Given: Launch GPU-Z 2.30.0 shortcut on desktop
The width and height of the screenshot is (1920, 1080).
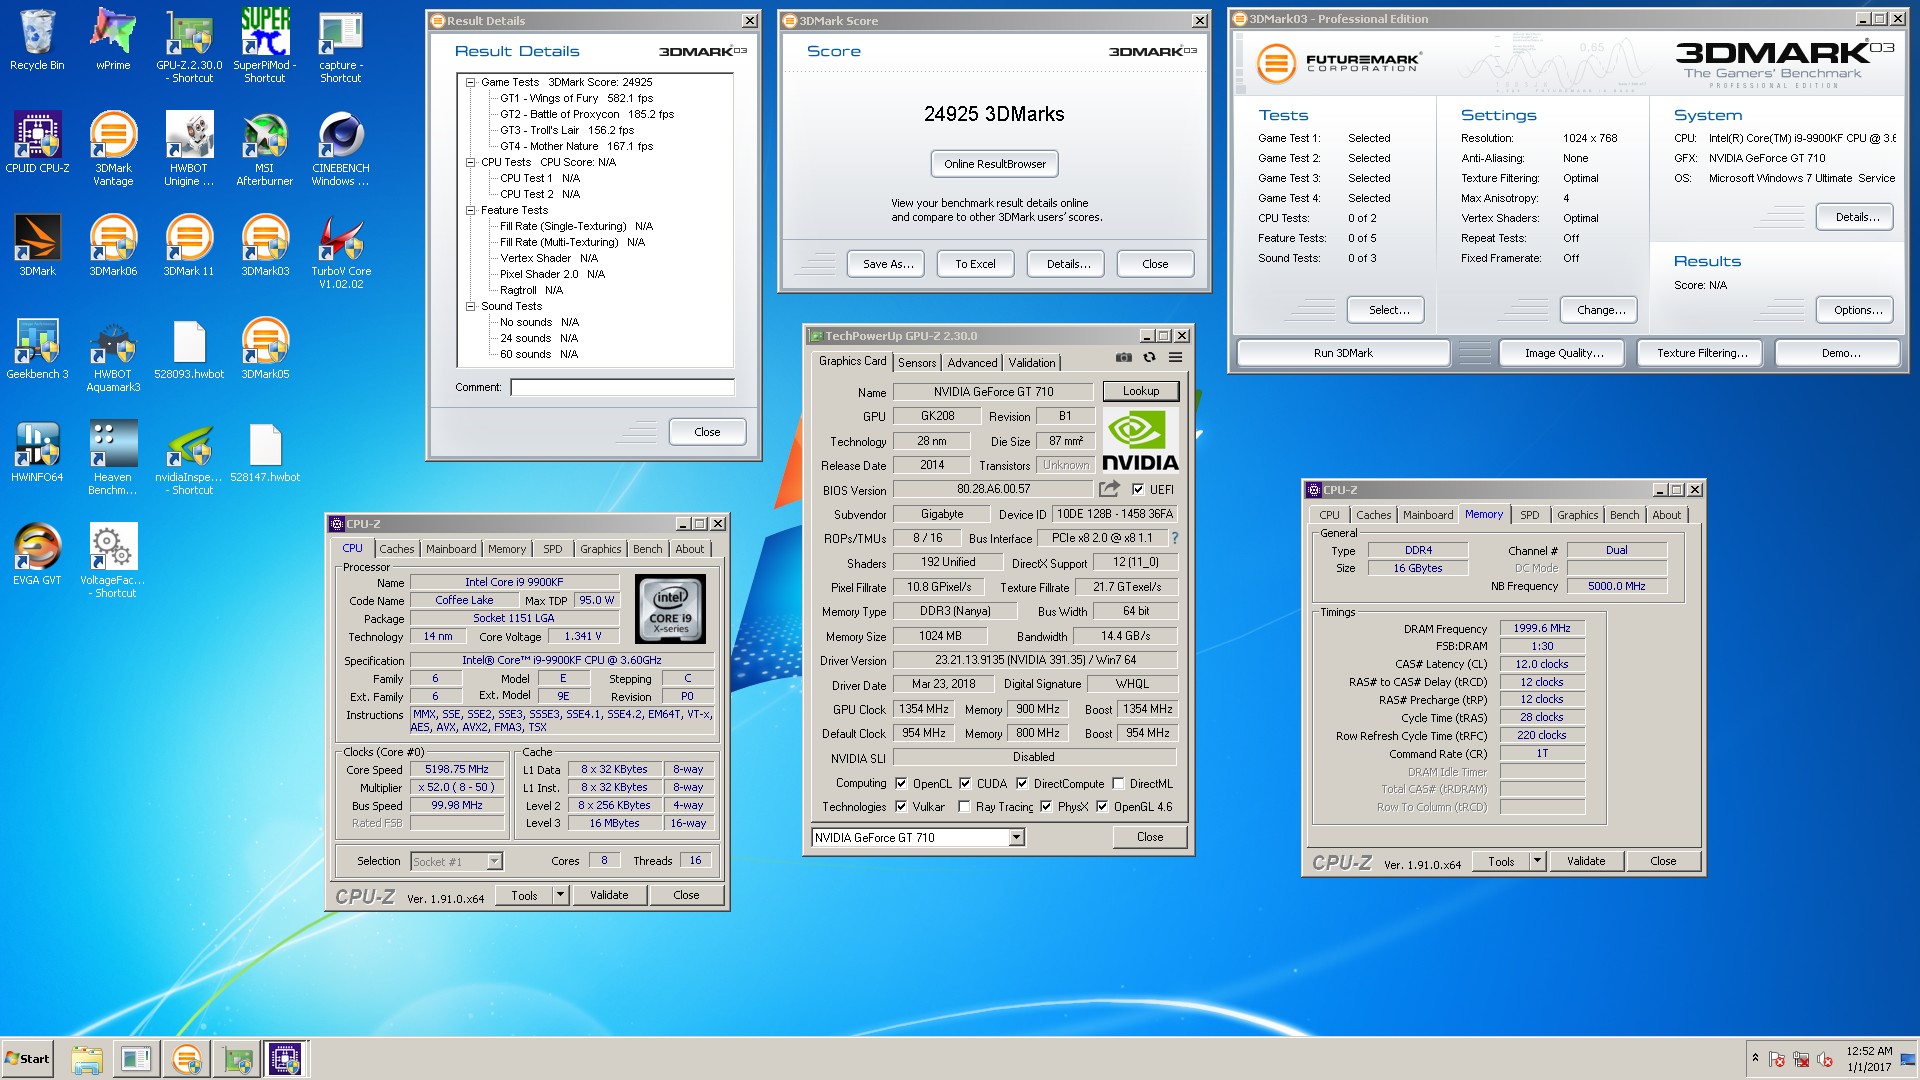Looking at the screenshot, I should pos(189,46).
